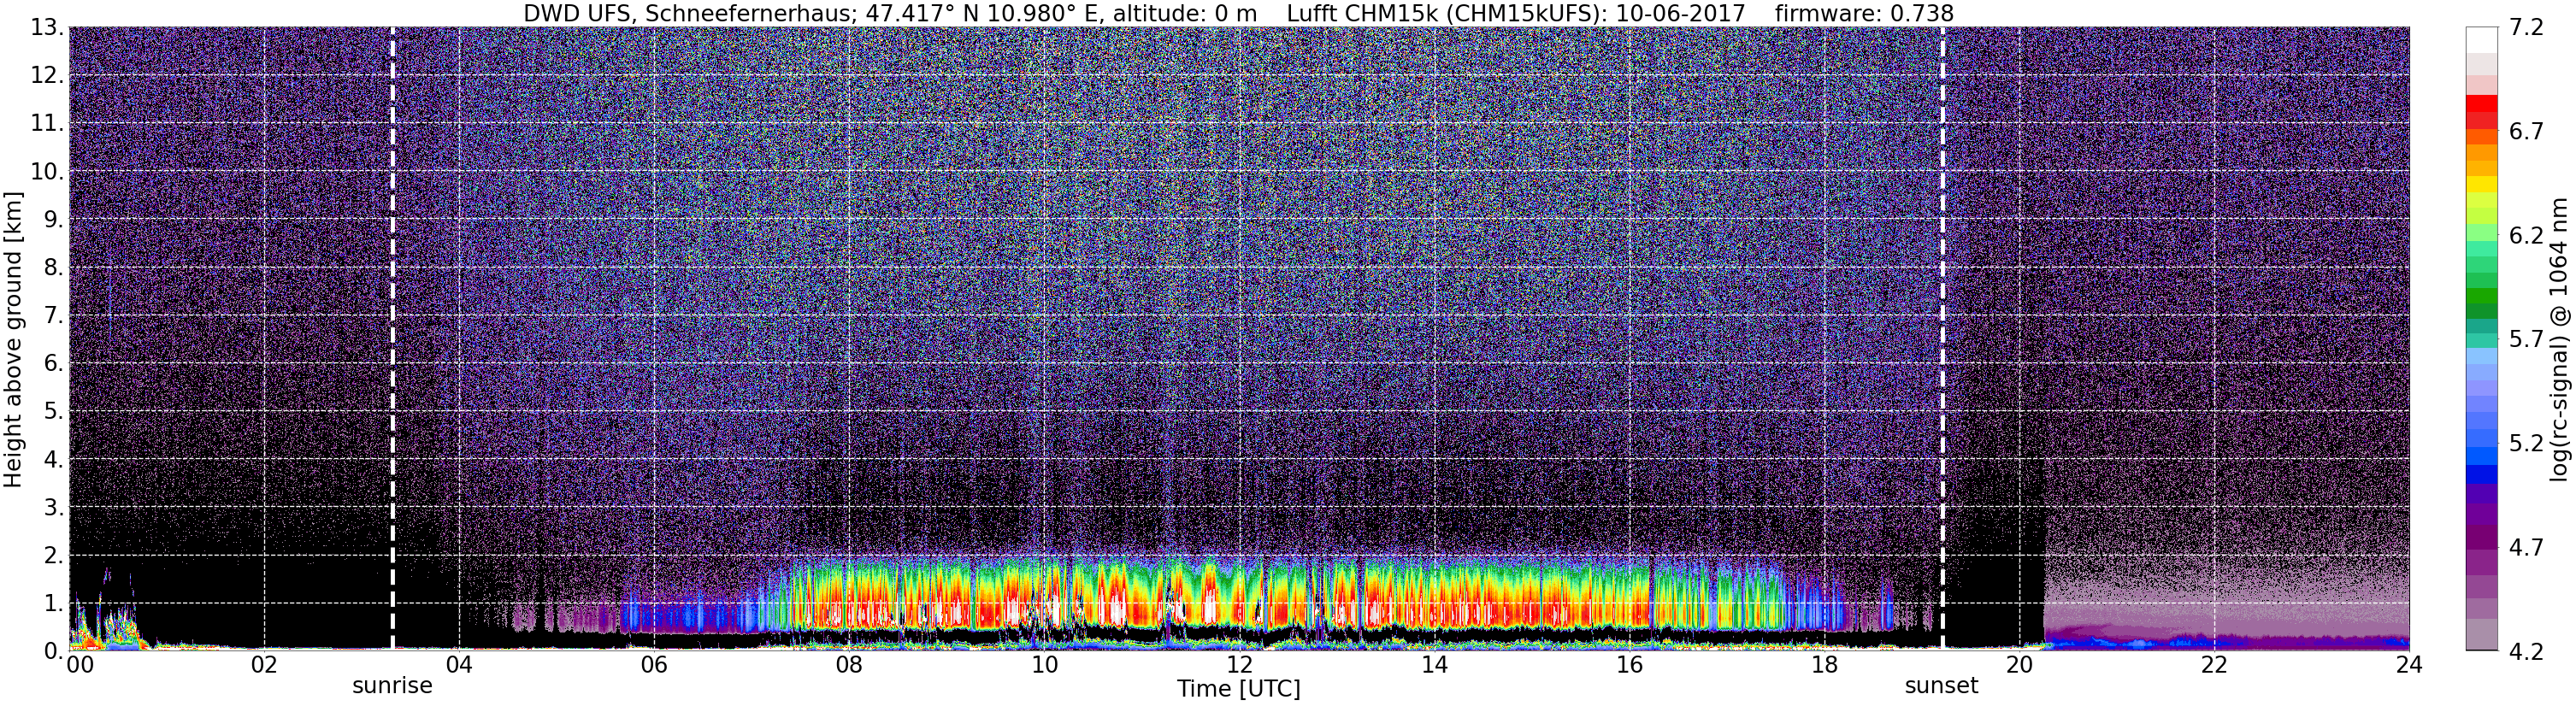The width and height of the screenshot is (2576, 706).
Task: Click the colorbar tick label "4.7"
Action: tap(2526, 548)
